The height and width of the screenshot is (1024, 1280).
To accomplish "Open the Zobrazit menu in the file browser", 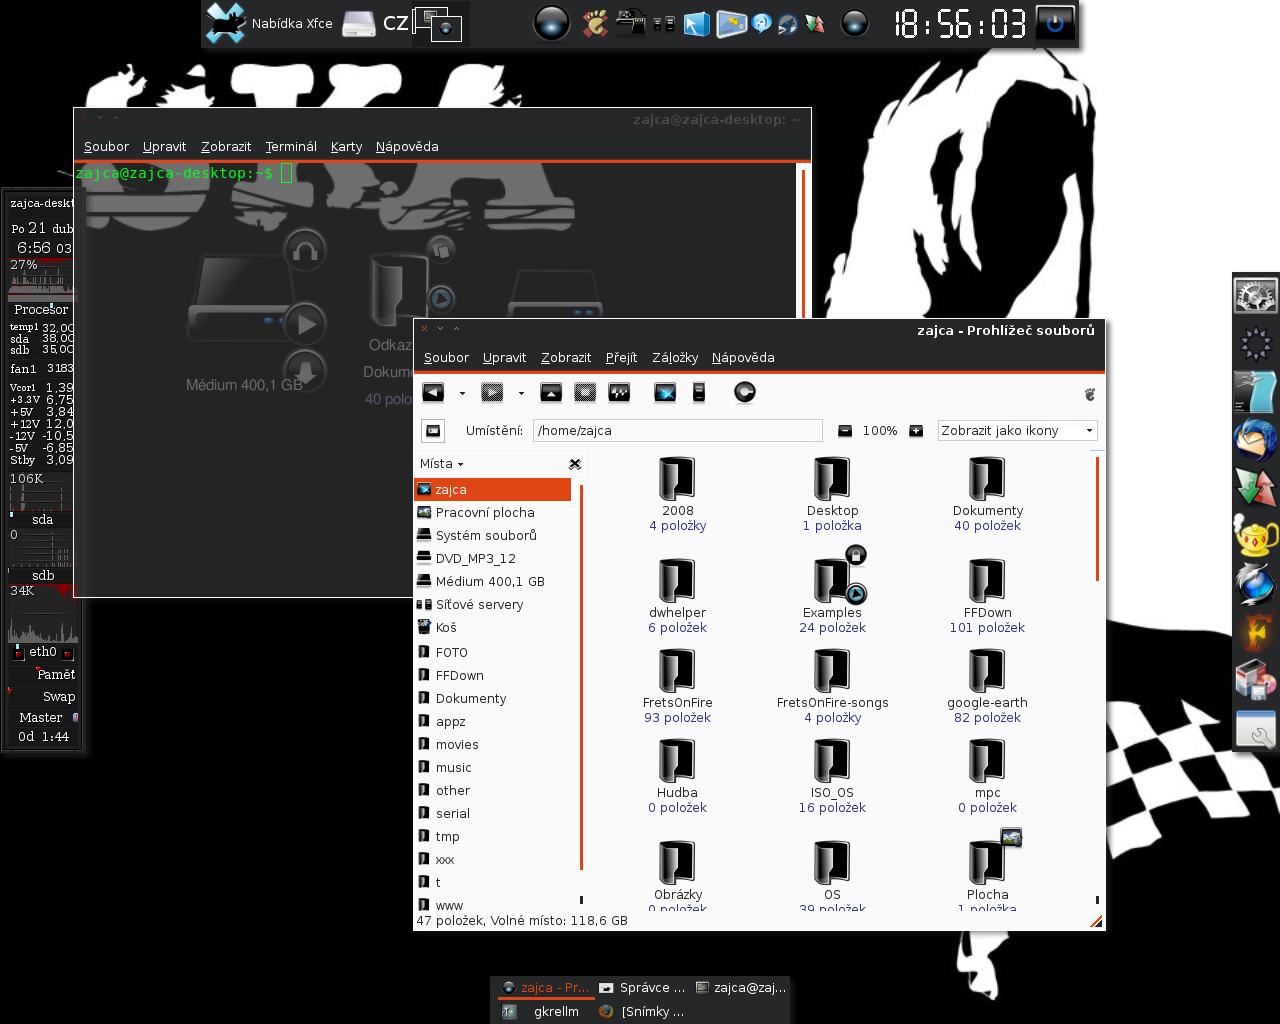I will point(566,358).
